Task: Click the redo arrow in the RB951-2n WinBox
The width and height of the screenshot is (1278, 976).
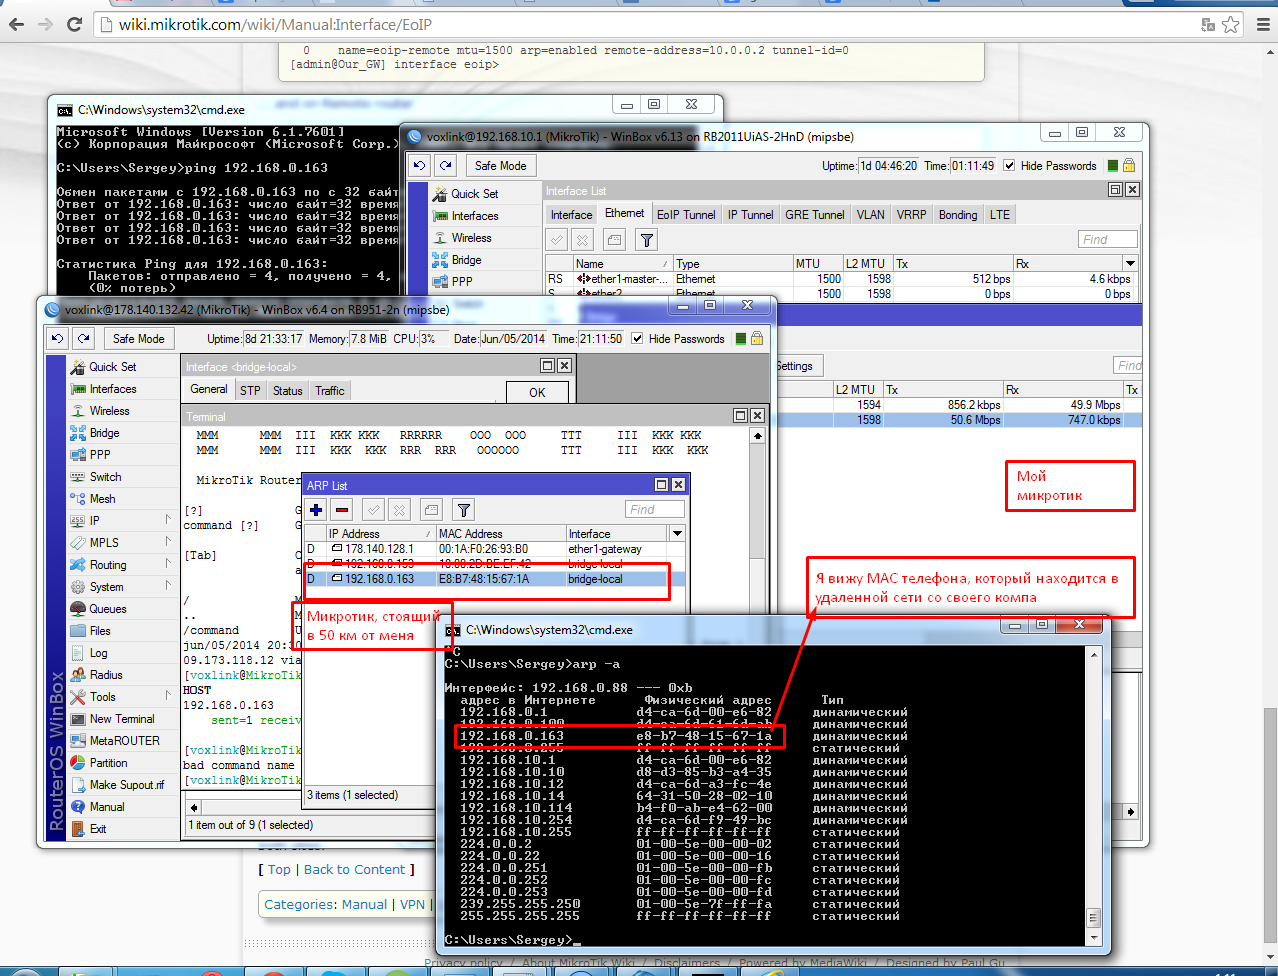Action: tap(84, 339)
